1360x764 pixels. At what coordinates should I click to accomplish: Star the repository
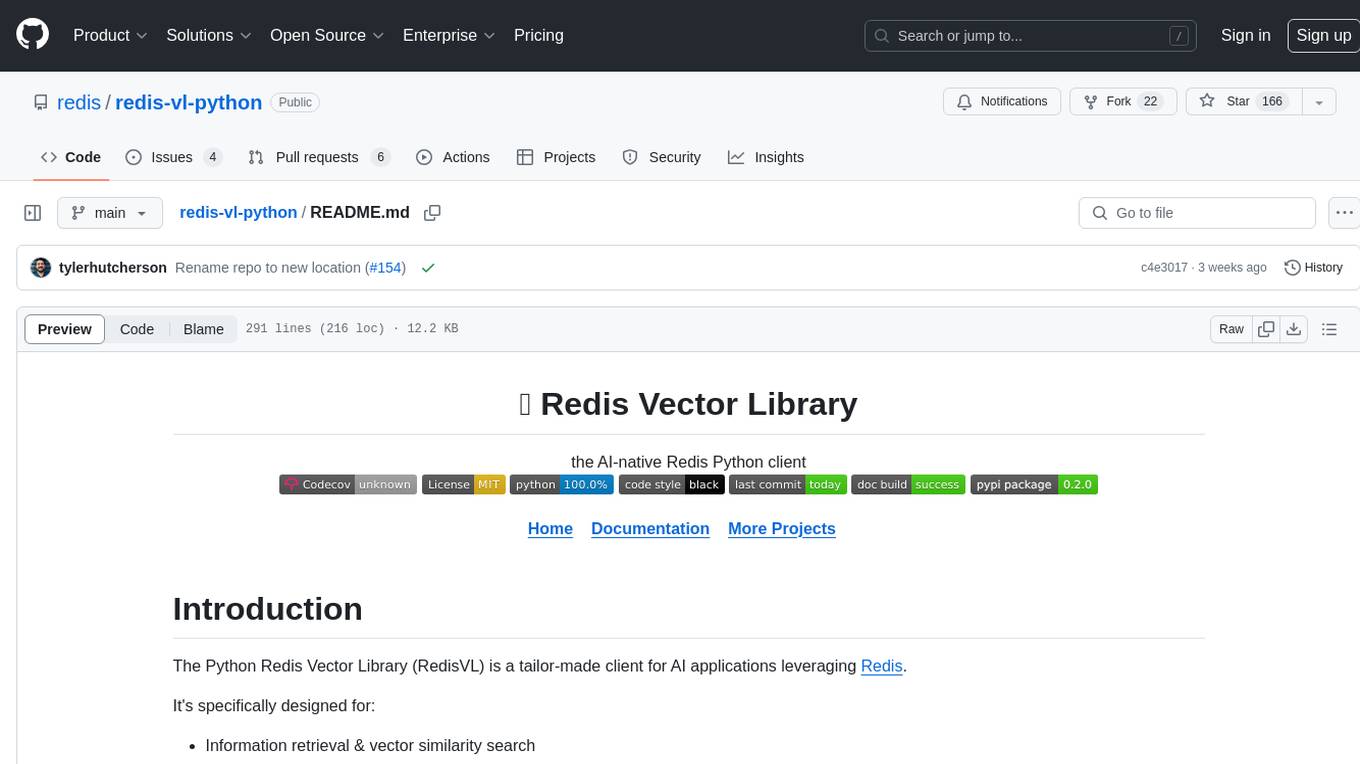point(1243,102)
